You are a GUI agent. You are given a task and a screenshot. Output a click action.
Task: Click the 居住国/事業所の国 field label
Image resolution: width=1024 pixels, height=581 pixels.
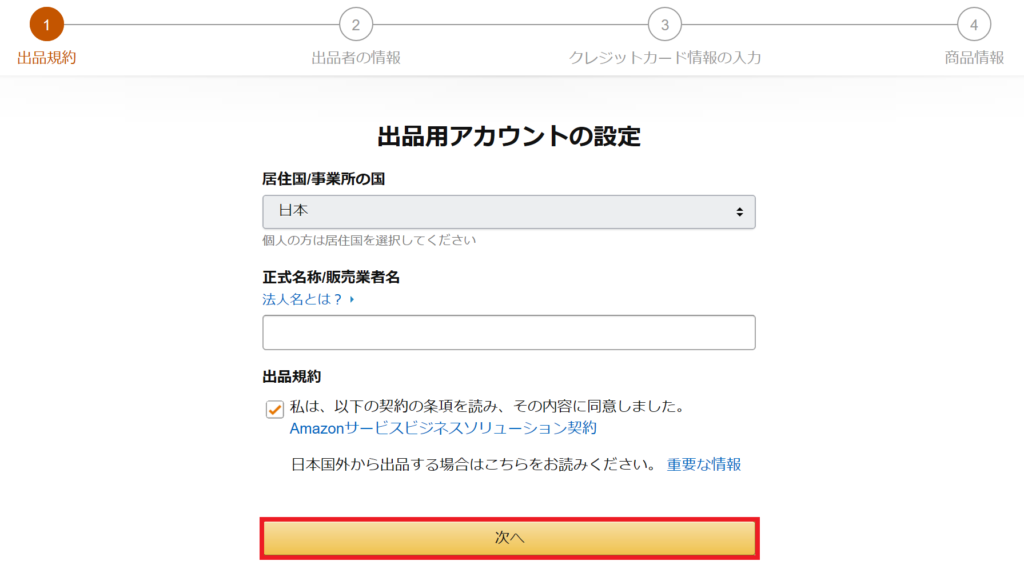[323, 179]
